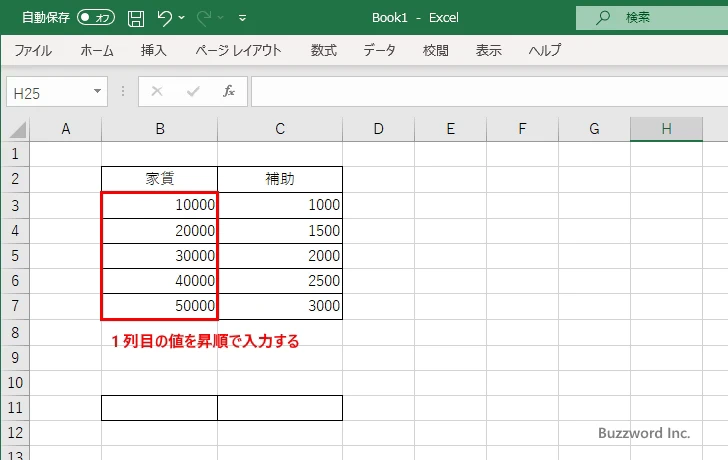Click the search magnifier icon
The width and height of the screenshot is (728, 460).
[603, 18]
